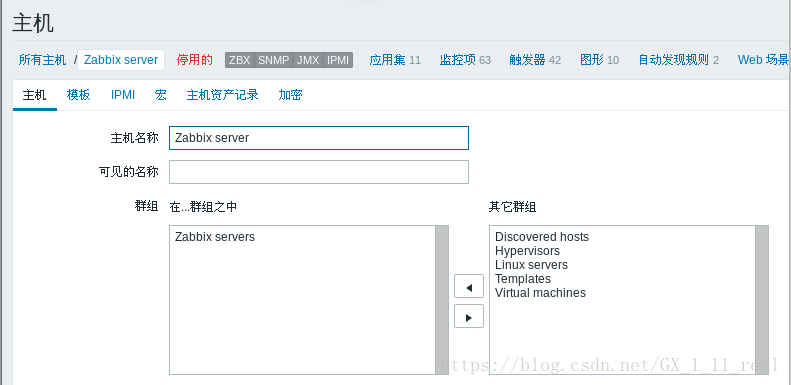The image size is (791, 385).
Task: Toggle the 停用的 status link
Action: 195,60
